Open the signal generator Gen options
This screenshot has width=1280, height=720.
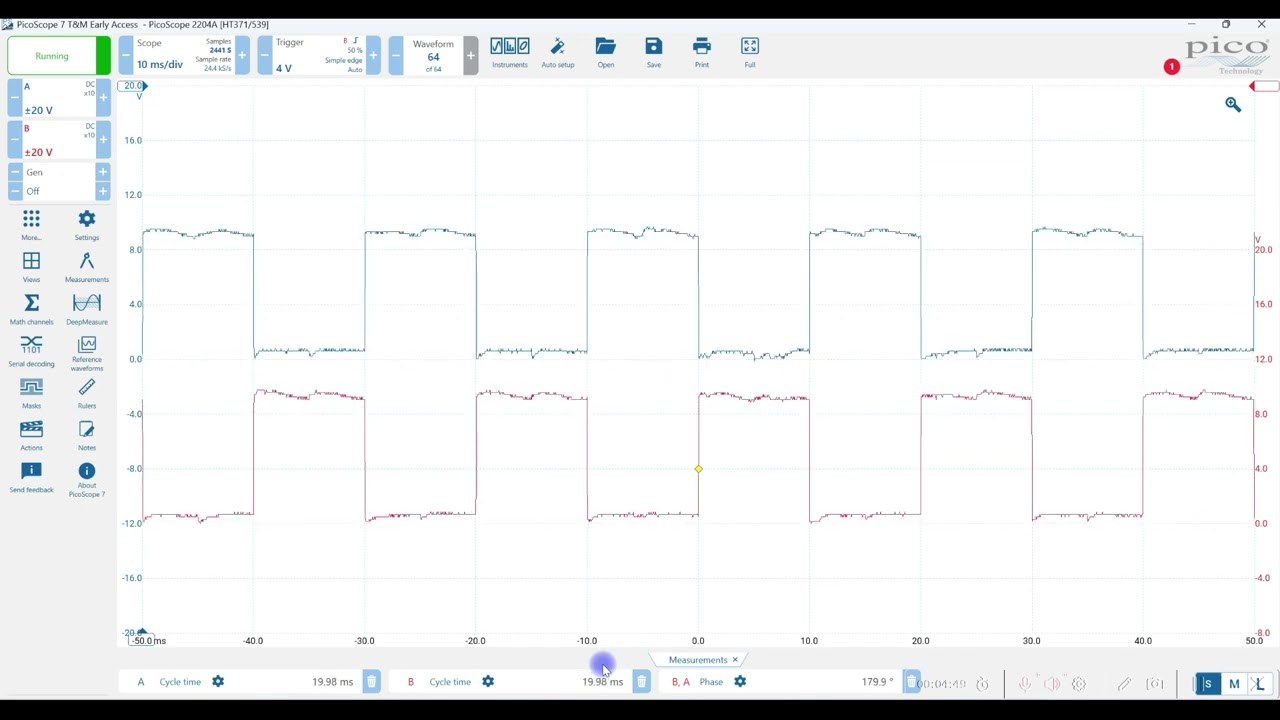coord(59,172)
